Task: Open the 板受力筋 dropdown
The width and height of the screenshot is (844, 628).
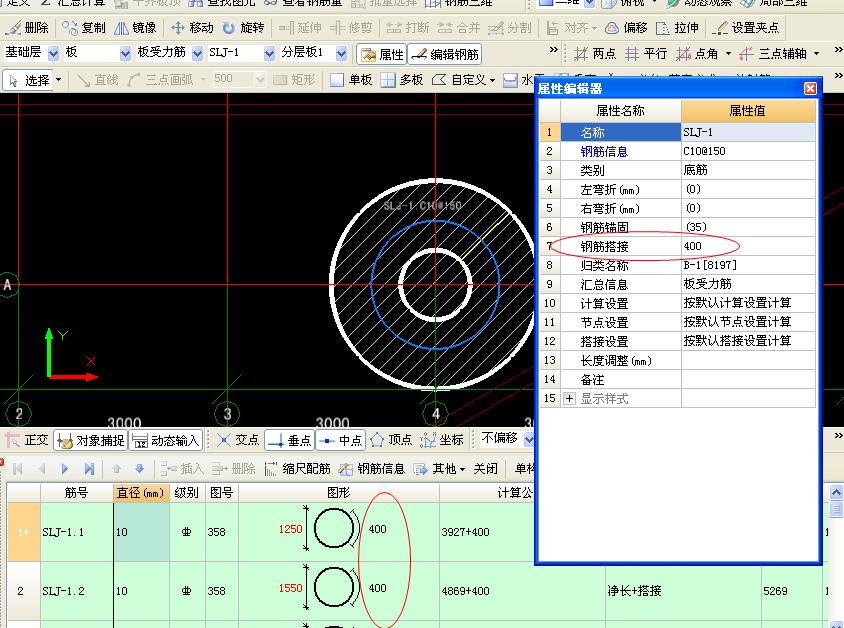Action: coord(198,53)
